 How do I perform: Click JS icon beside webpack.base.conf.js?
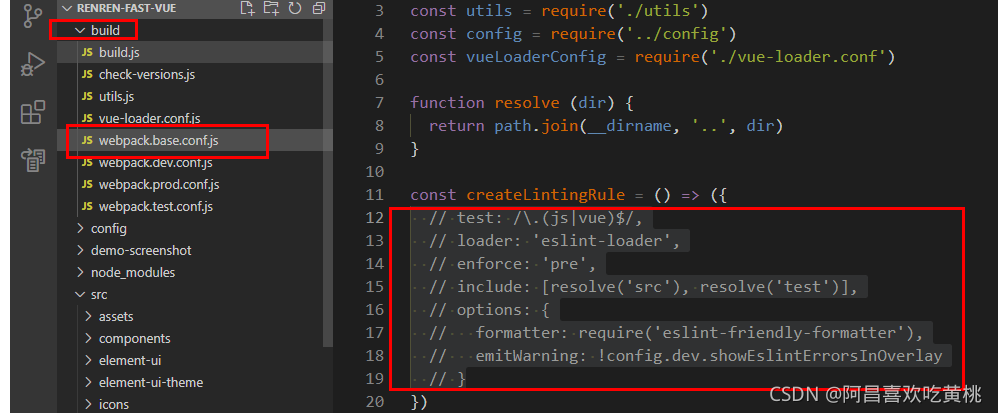click(x=87, y=141)
